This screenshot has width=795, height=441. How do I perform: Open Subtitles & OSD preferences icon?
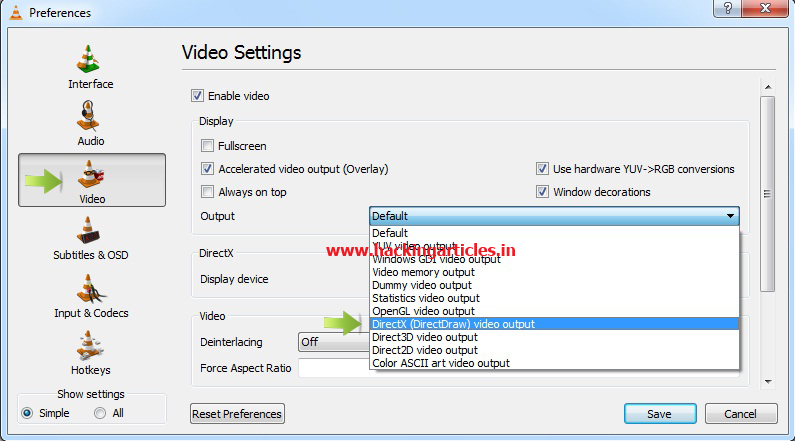(88, 231)
